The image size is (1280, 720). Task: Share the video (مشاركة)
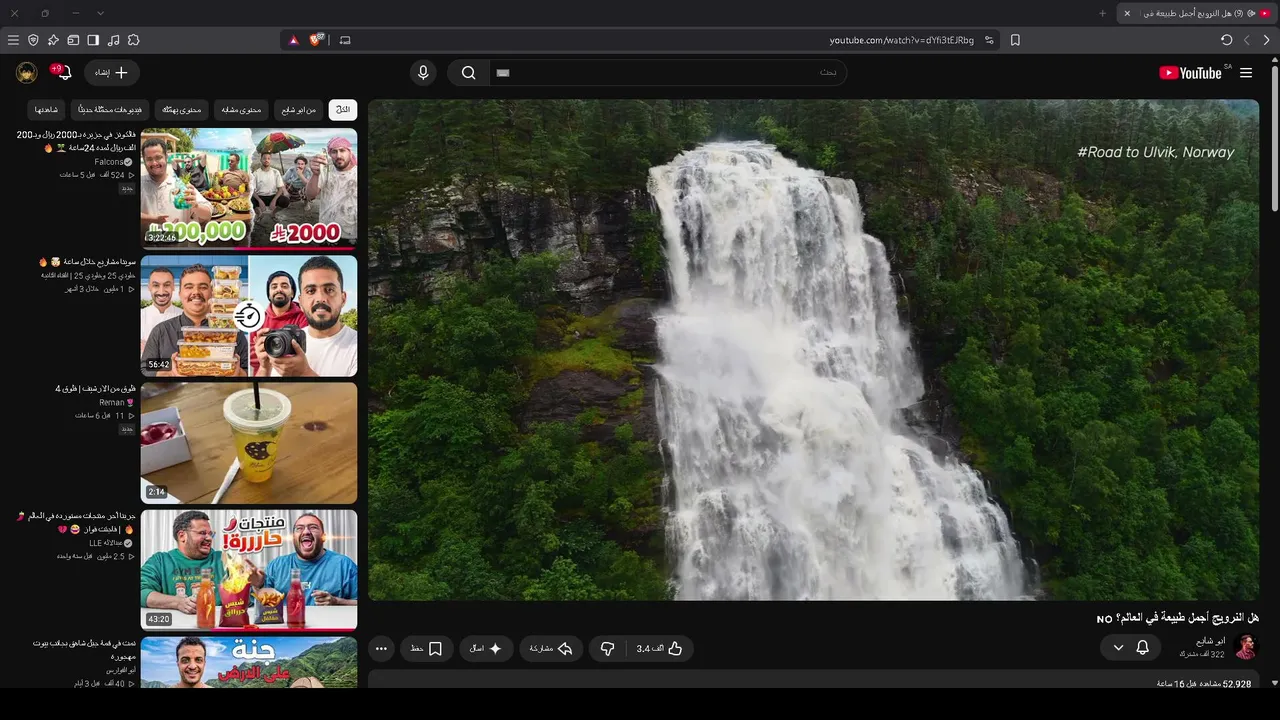(551, 649)
